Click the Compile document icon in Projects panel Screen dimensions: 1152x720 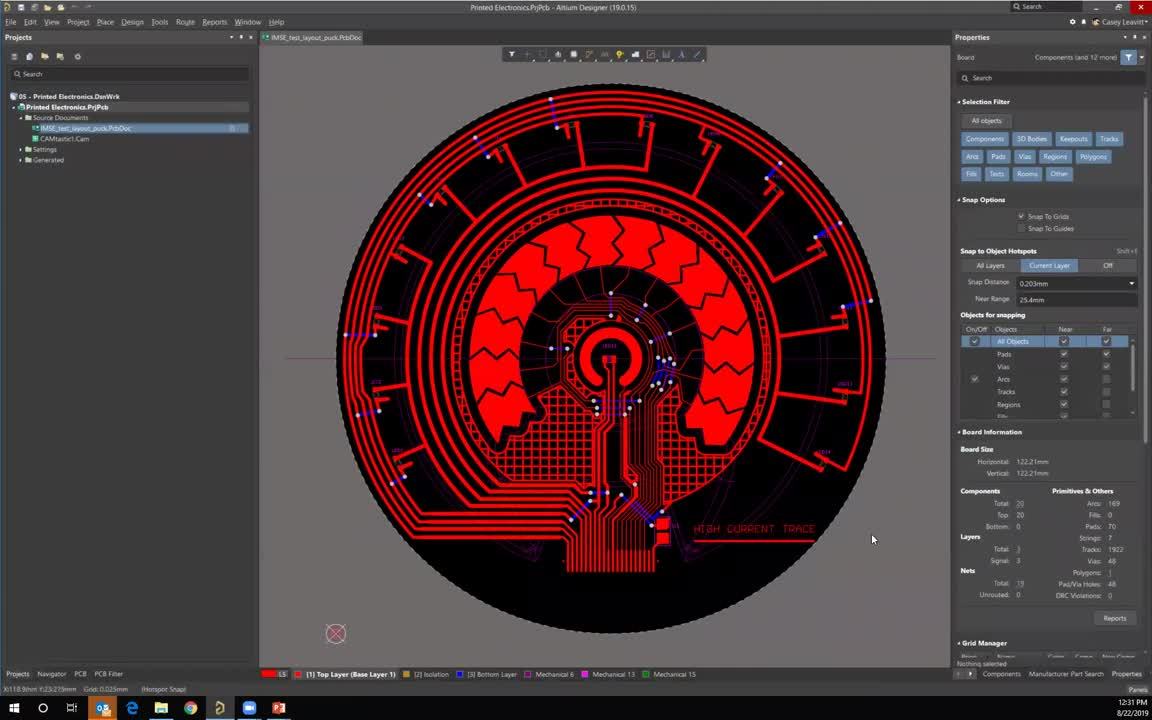coord(28,56)
